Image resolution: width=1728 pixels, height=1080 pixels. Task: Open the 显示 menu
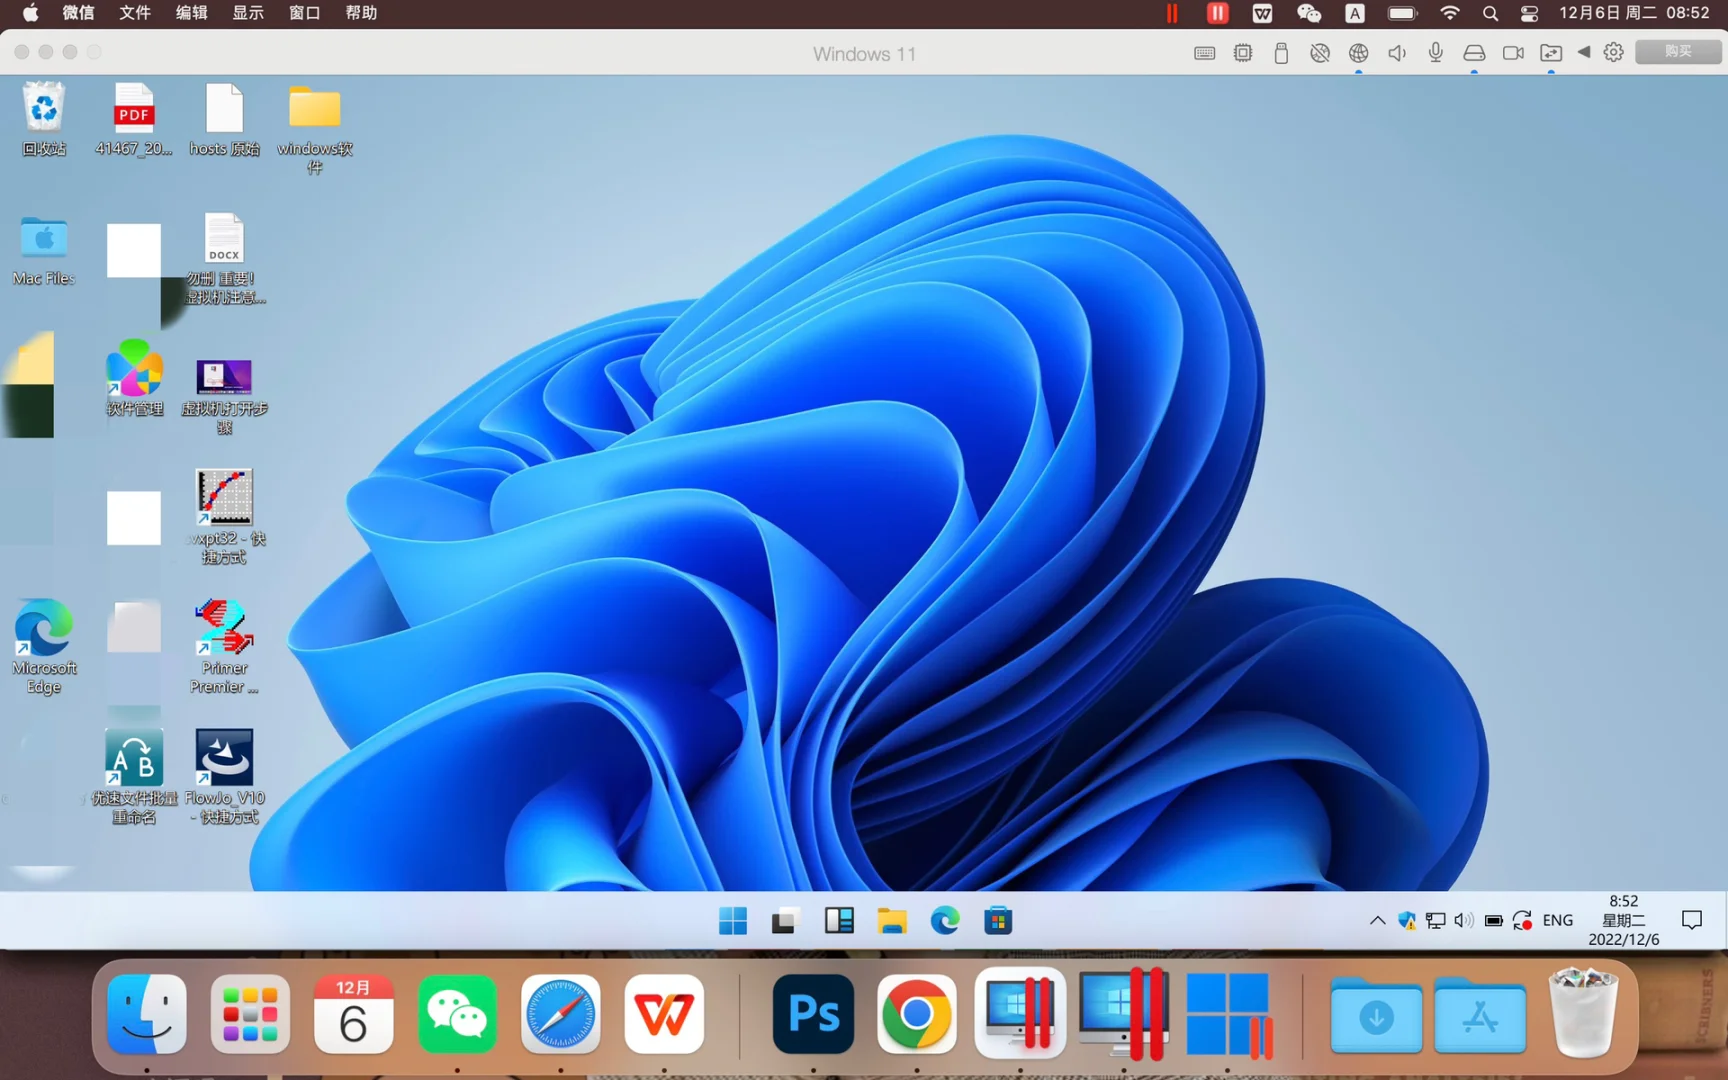click(248, 13)
